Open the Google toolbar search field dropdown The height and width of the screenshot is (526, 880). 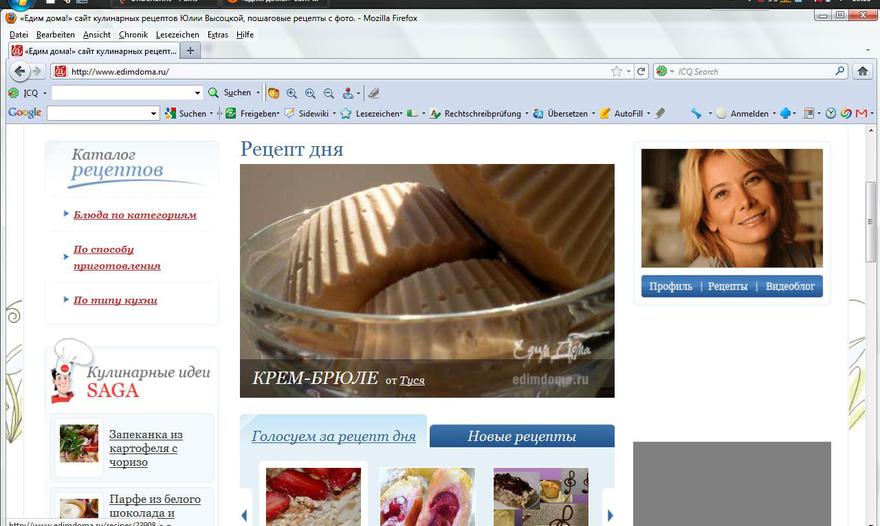pyautogui.click(x=154, y=114)
